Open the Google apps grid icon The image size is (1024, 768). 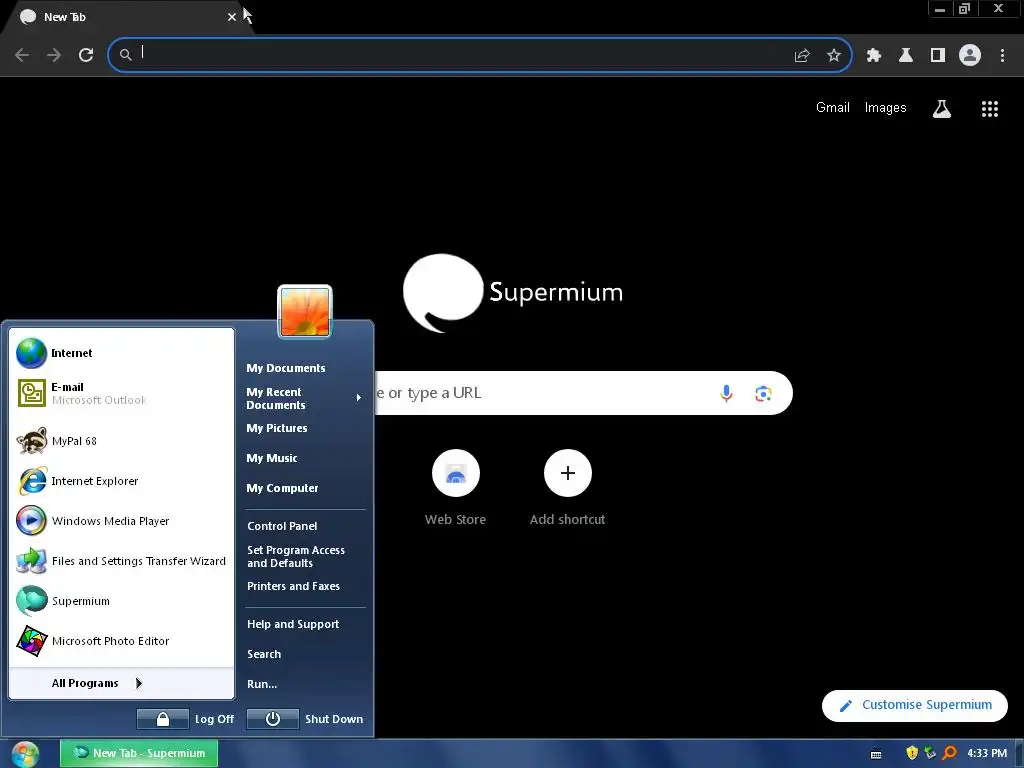pyautogui.click(x=990, y=109)
